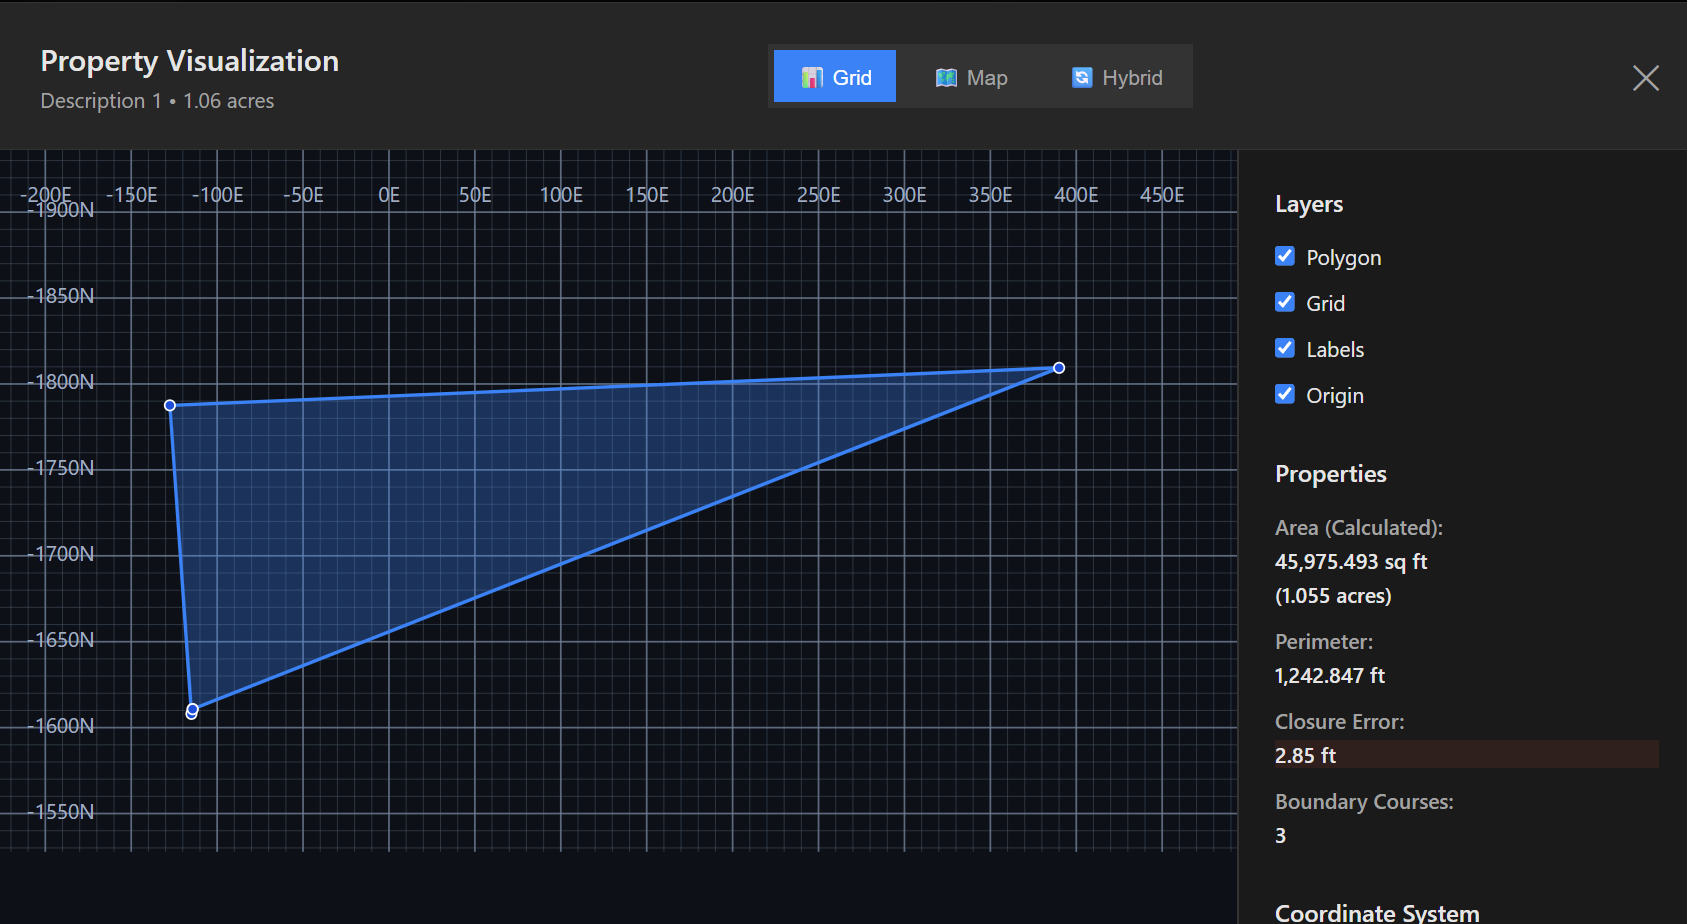
Task: Click the 45,975.493 sq ft area value
Action: point(1350,562)
